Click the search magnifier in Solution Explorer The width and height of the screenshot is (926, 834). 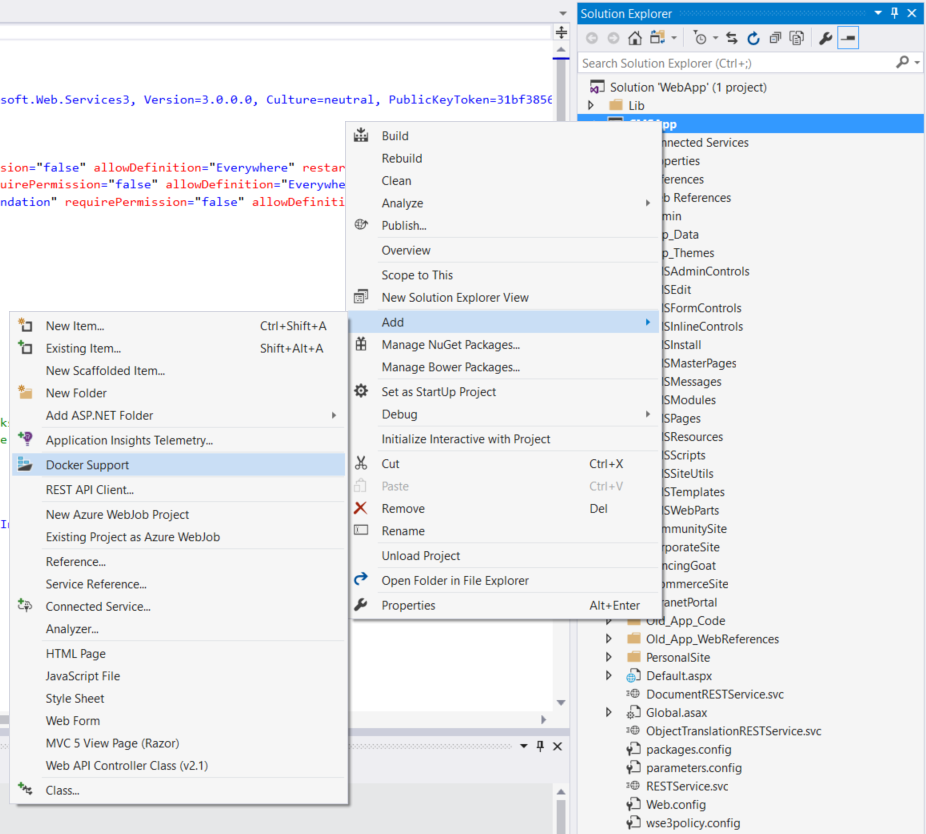[902, 61]
